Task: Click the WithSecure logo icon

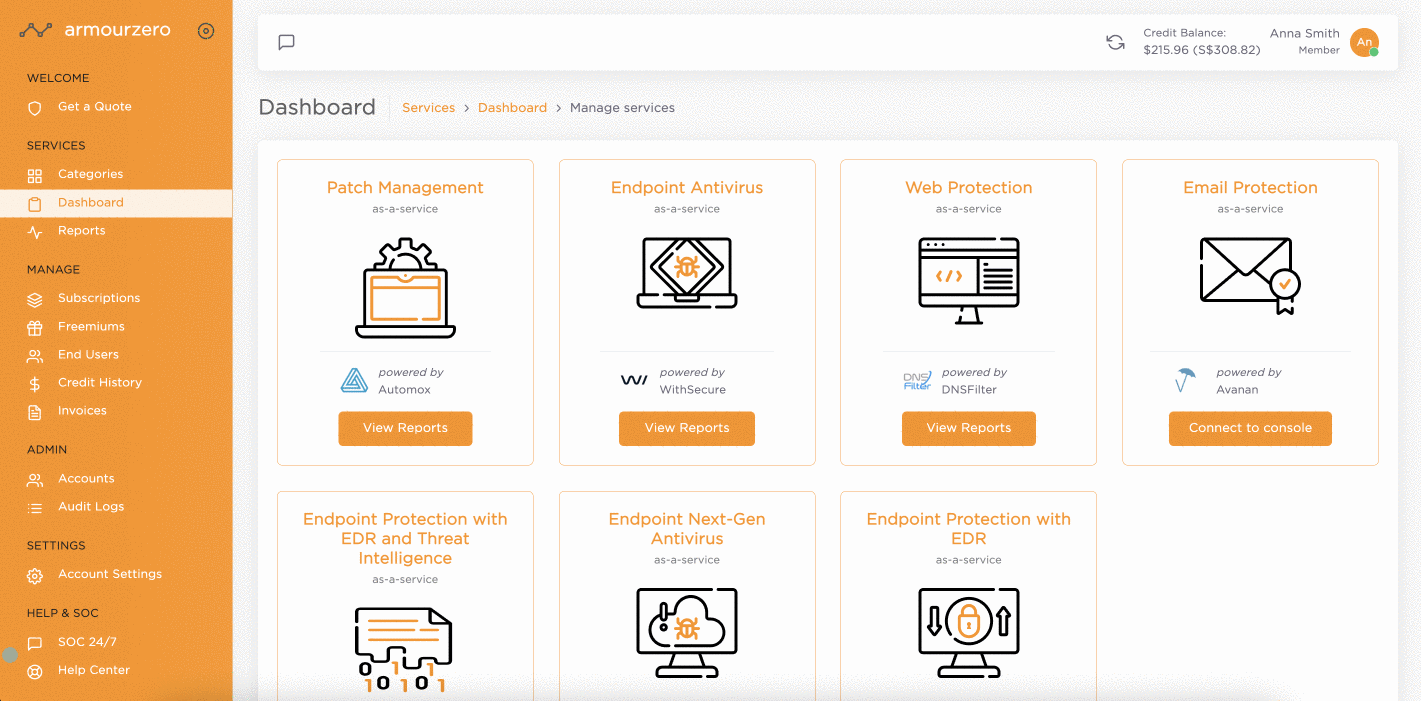Action: (x=634, y=381)
